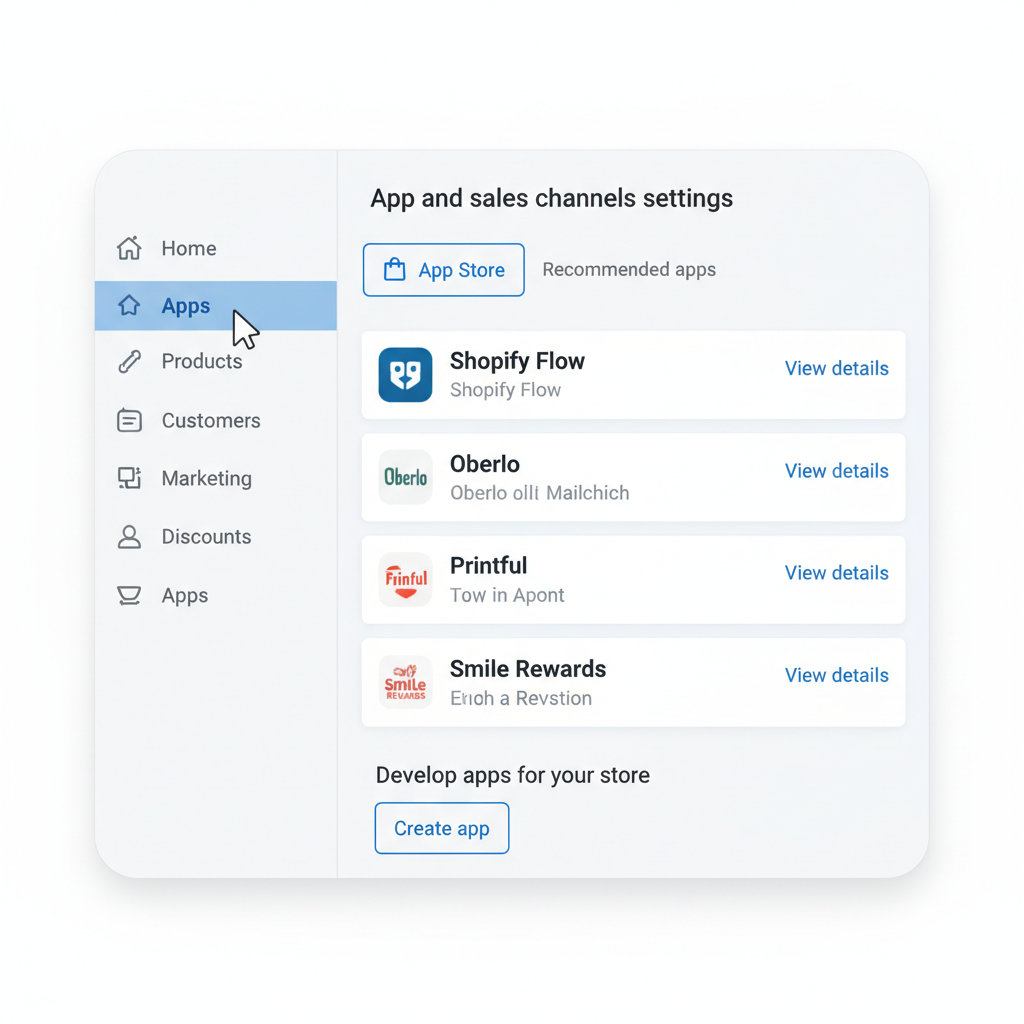The width and height of the screenshot is (1024, 1024).
Task: Click the Shopify Flow list row
Action: (633, 375)
